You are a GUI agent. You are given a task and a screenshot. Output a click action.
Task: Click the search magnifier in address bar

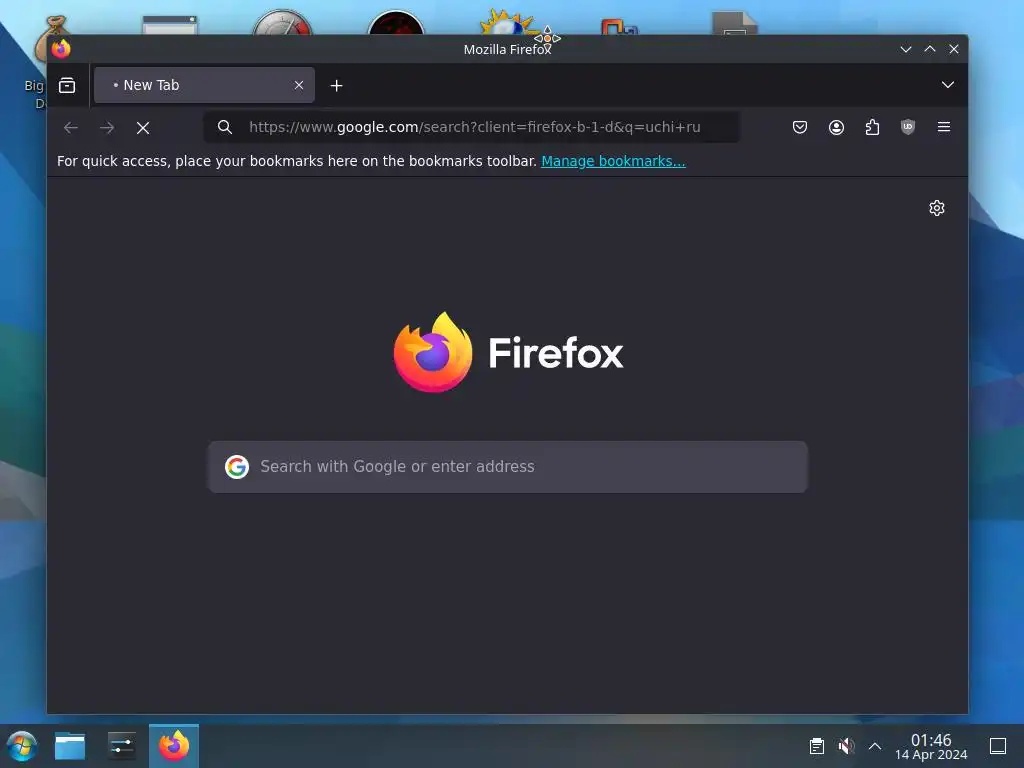pos(225,127)
